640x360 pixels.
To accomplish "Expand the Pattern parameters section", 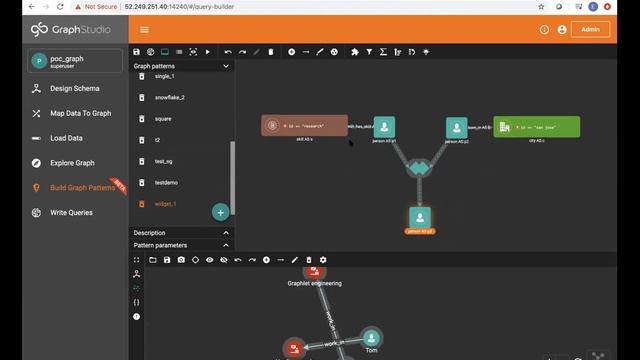I will 226,245.
